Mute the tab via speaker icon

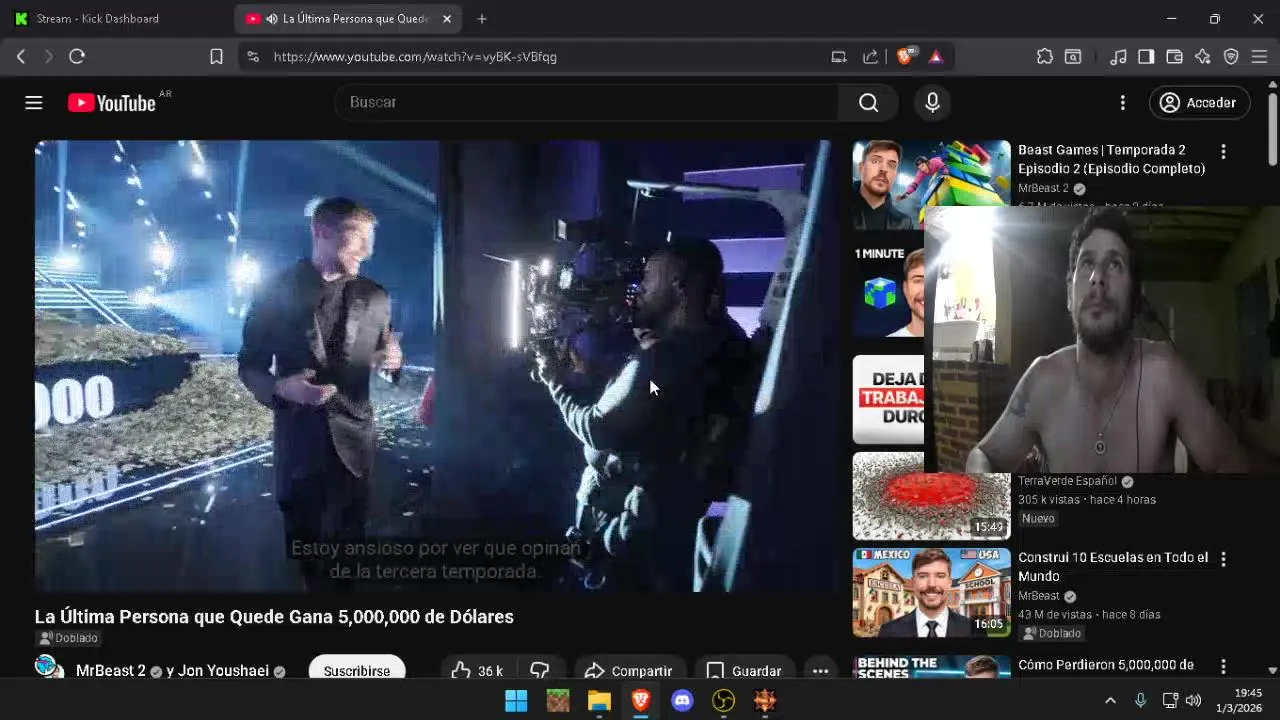(272, 19)
